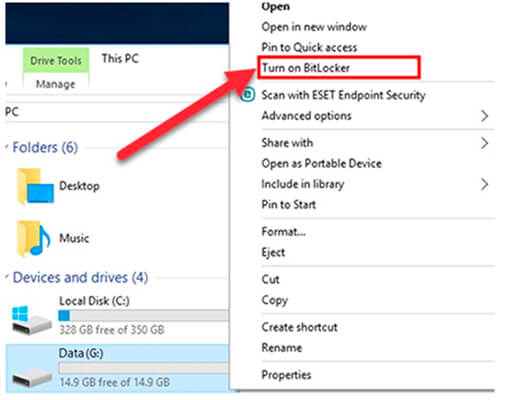Click the Local Disk (C:) usage bar
Viewport: 513px width, 400px height.
pyautogui.click(x=143, y=315)
